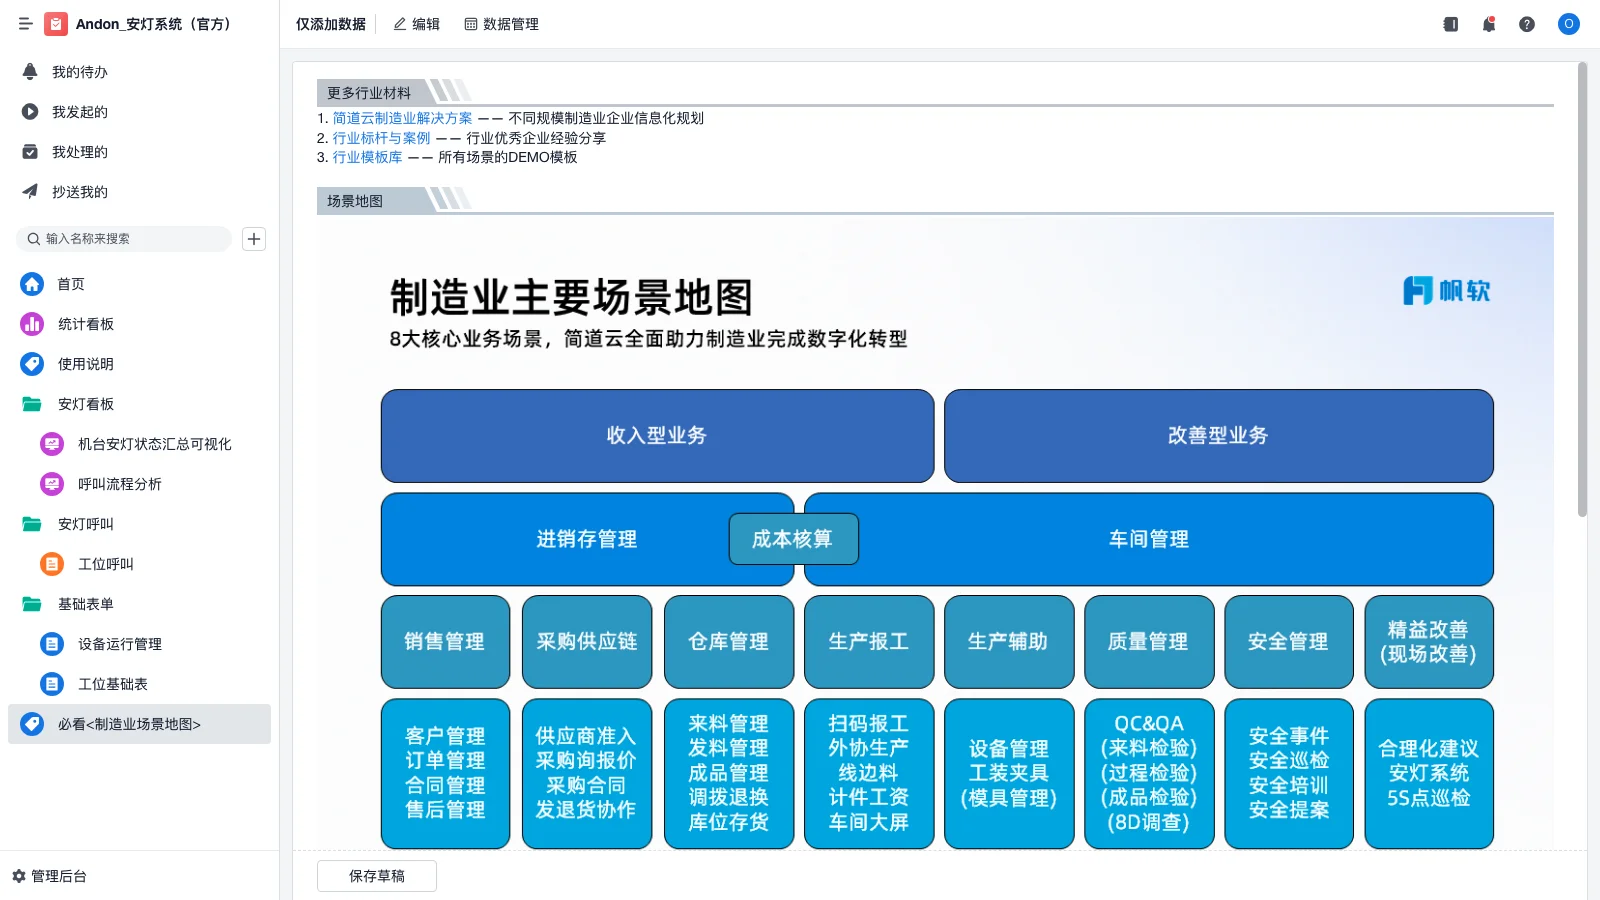
Task: Open the 简道云制造业解决方案 link
Action: 402,118
